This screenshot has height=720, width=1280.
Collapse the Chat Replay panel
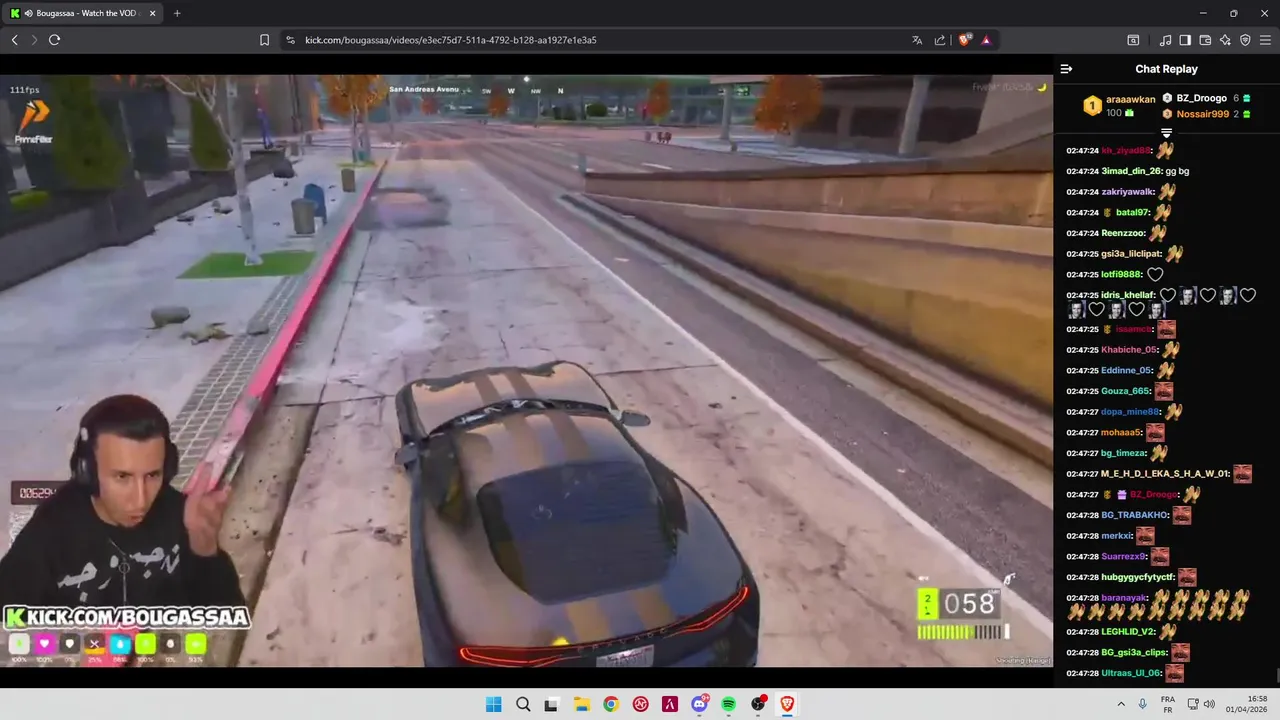(x=1066, y=69)
